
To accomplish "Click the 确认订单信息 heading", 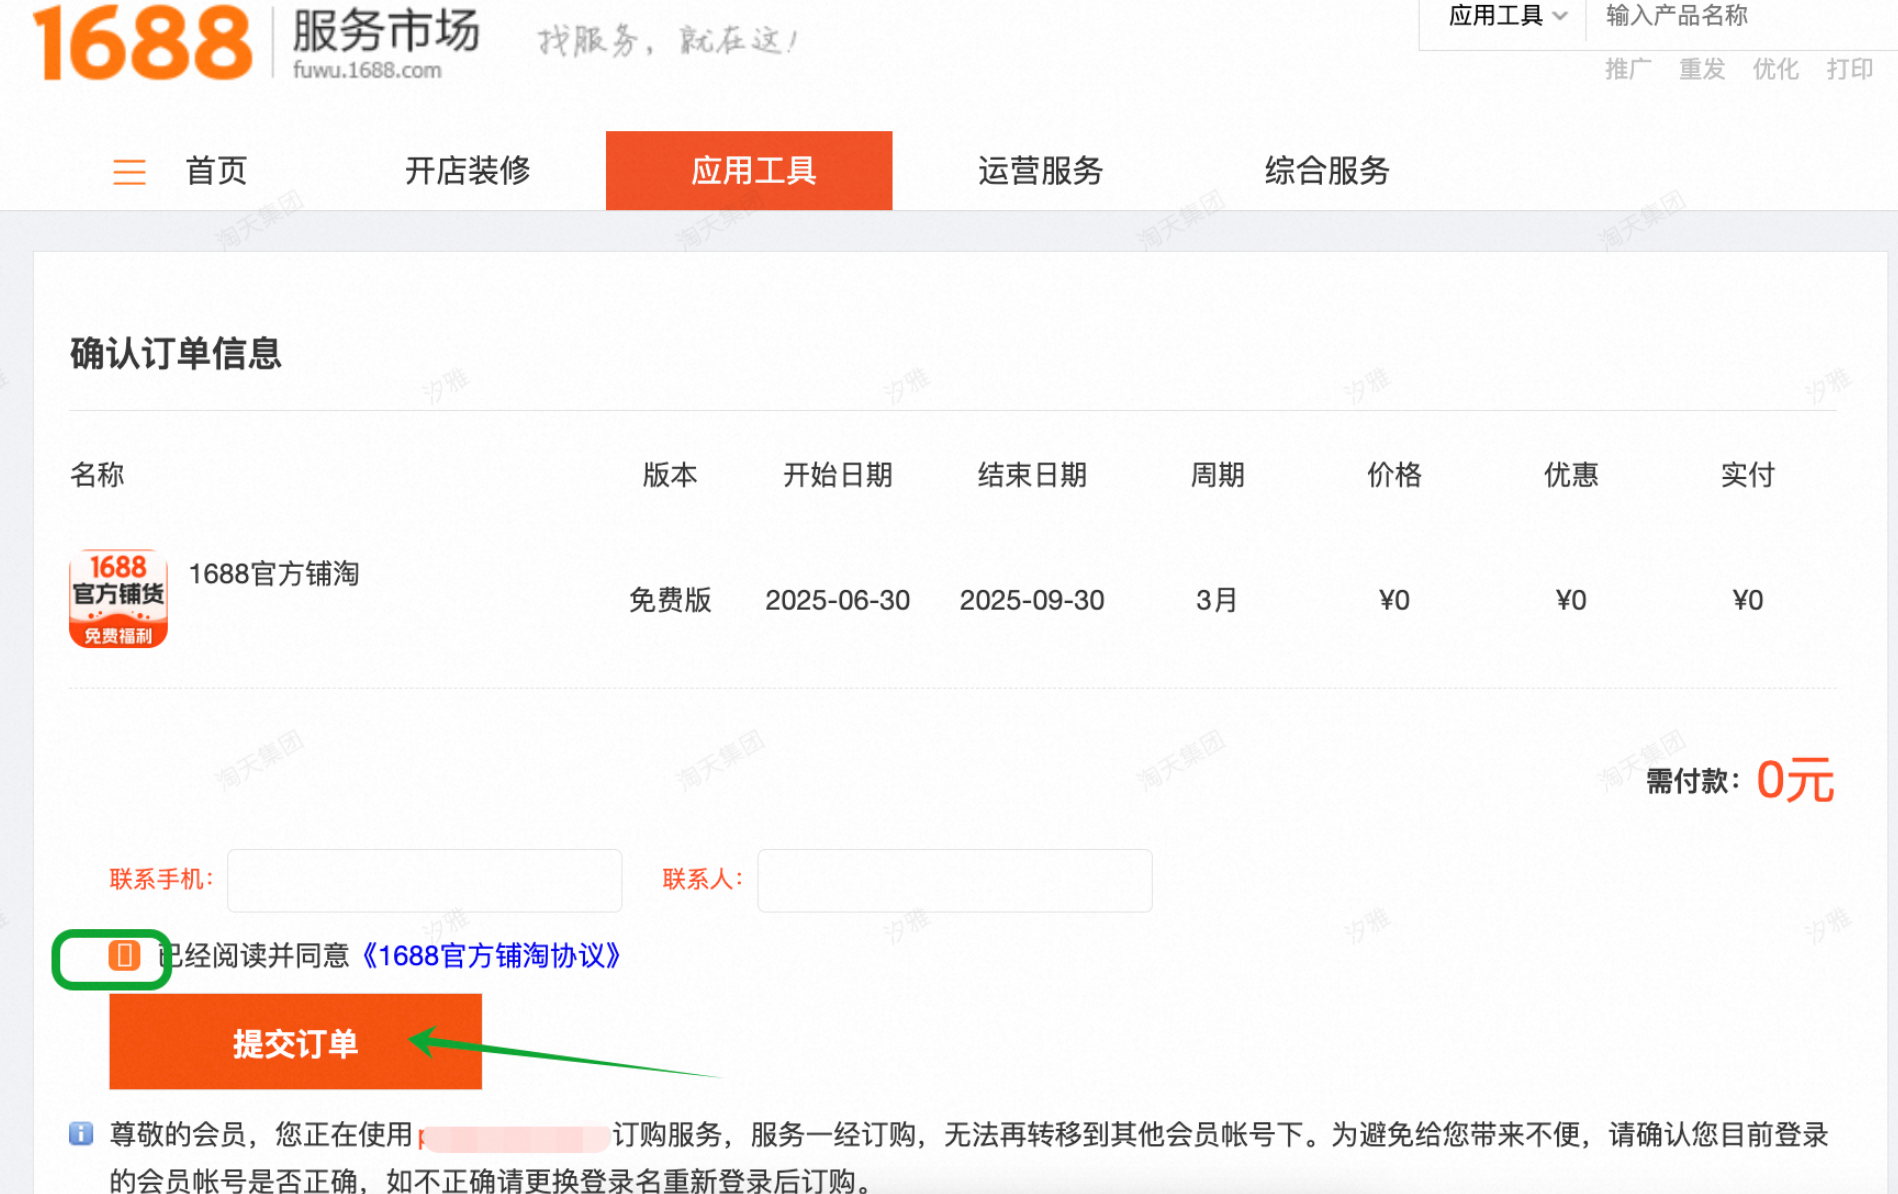I will [x=176, y=353].
